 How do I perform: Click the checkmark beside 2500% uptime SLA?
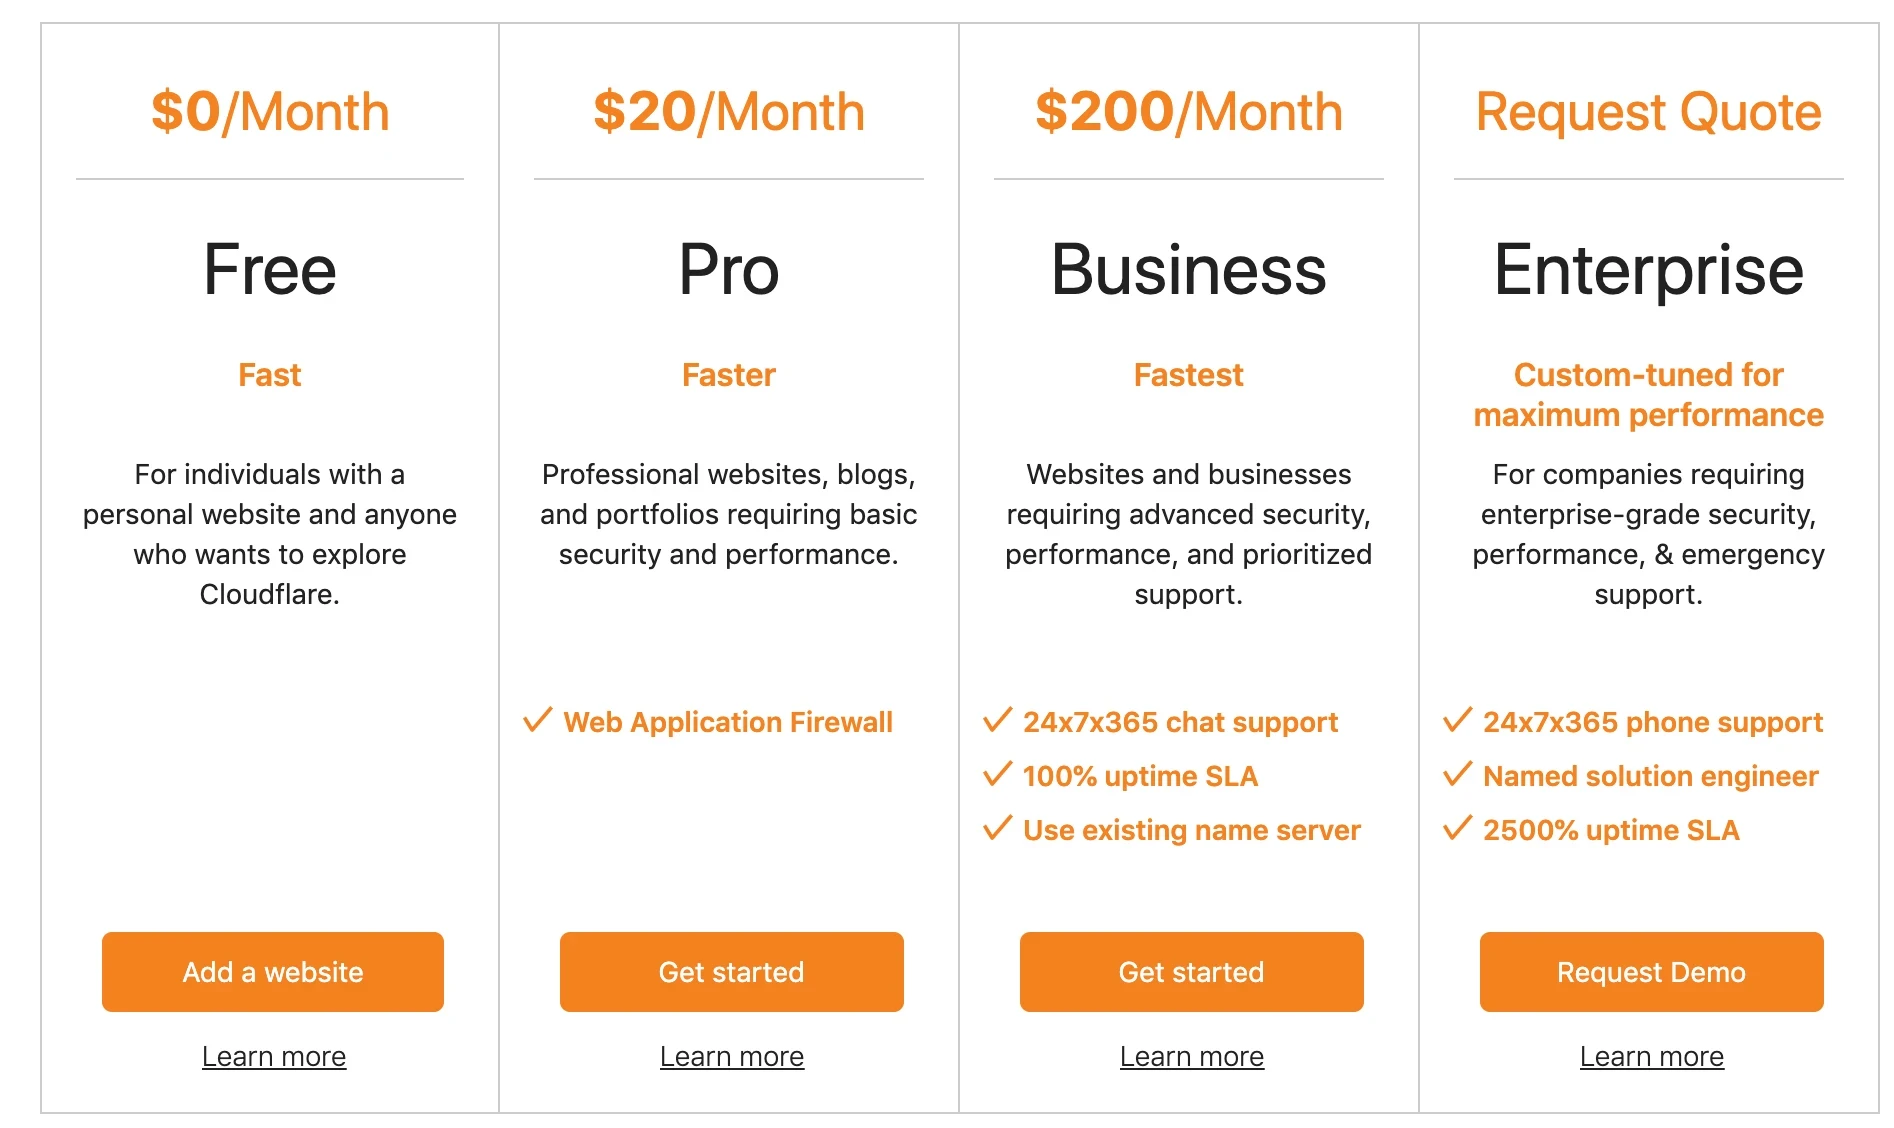pyautogui.click(x=1456, y=828)
